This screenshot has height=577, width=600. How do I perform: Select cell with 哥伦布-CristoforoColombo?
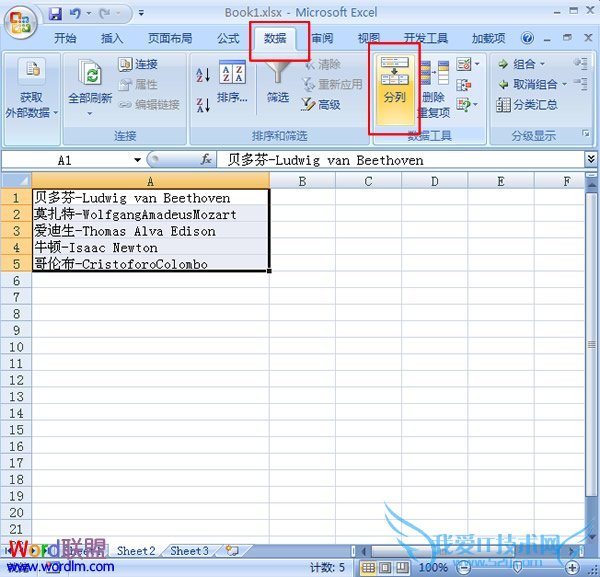tap(150, 264)
